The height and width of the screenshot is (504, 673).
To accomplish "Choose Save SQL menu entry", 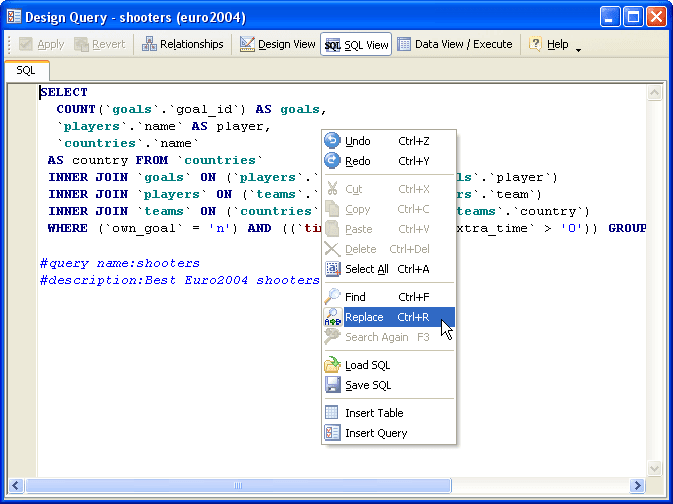I will 388,385.
